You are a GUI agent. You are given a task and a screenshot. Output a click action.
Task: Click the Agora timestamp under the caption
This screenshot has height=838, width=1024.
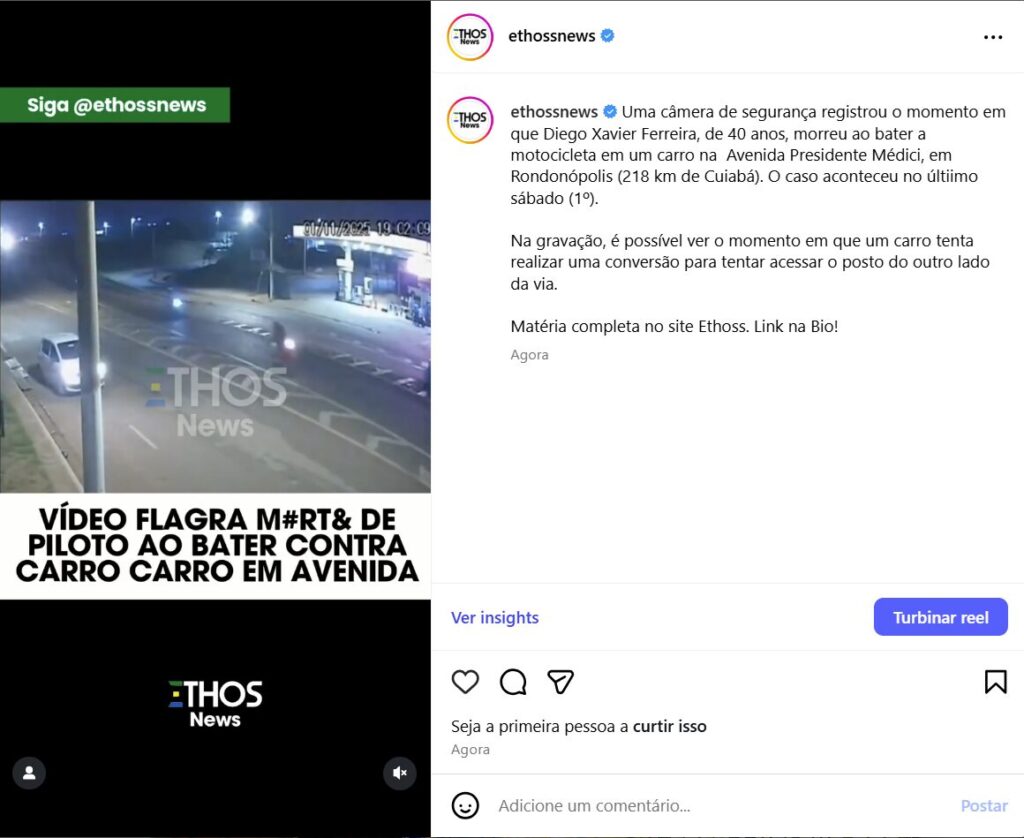tap(529, 355)
